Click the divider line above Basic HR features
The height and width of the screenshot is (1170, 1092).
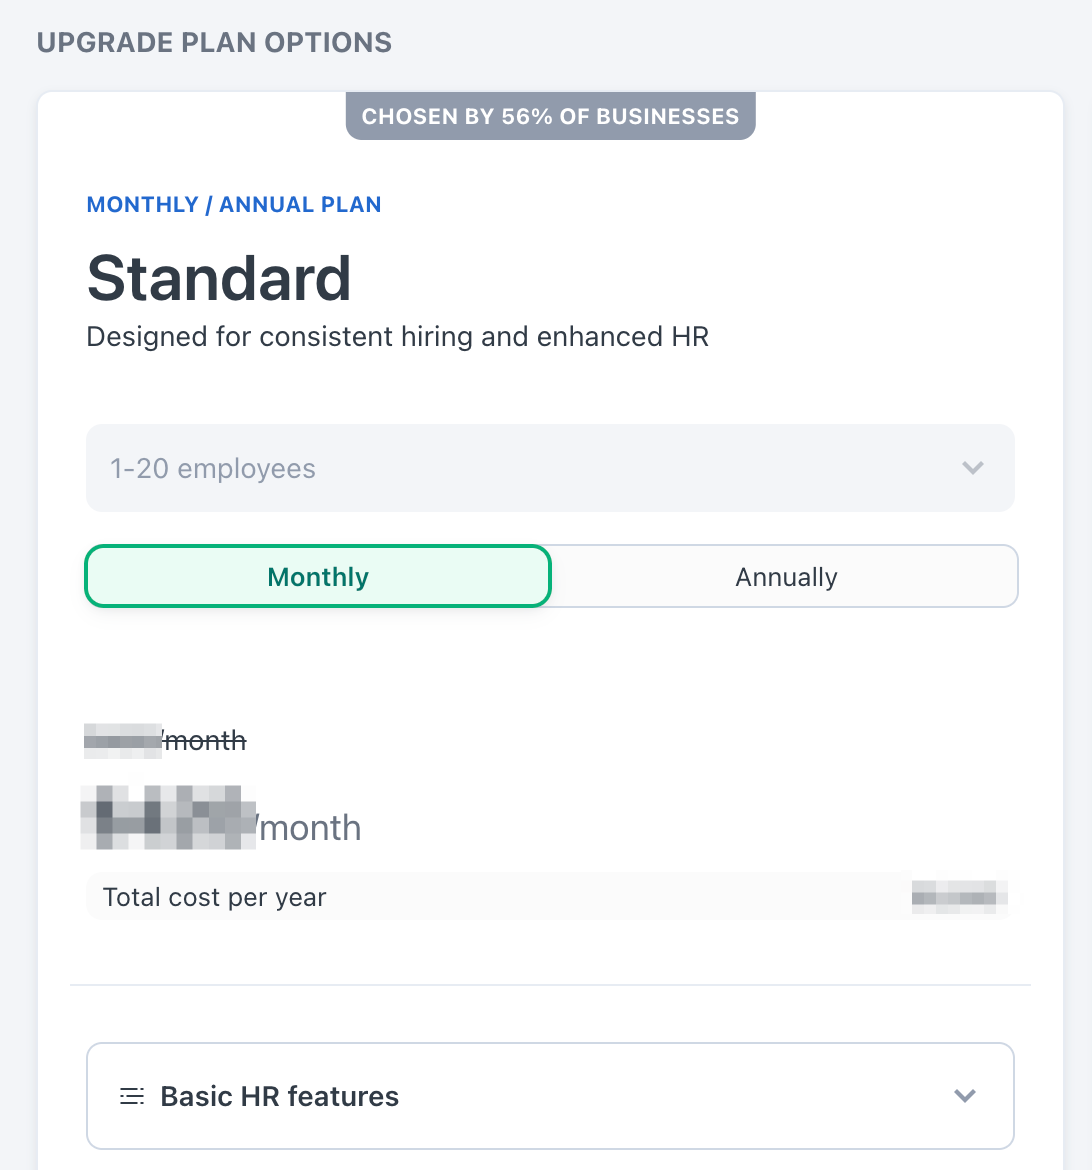pyautogui.click(x=550, y=985)
